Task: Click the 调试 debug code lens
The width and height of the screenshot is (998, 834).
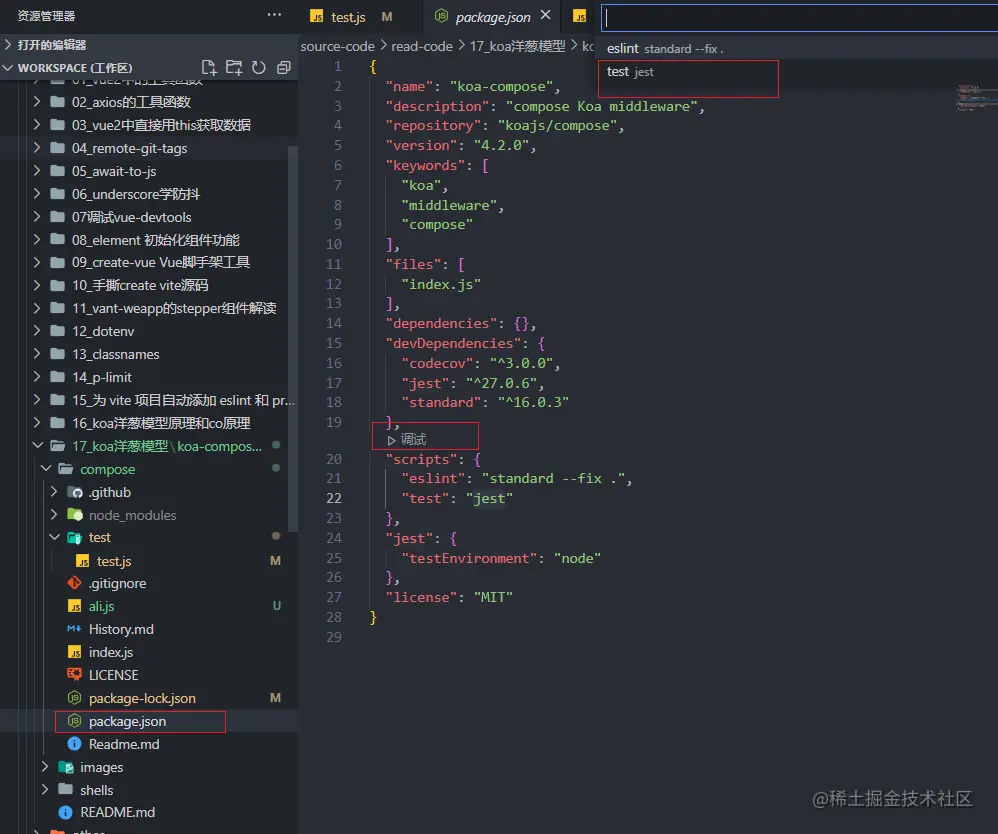Action: (407, 439)
